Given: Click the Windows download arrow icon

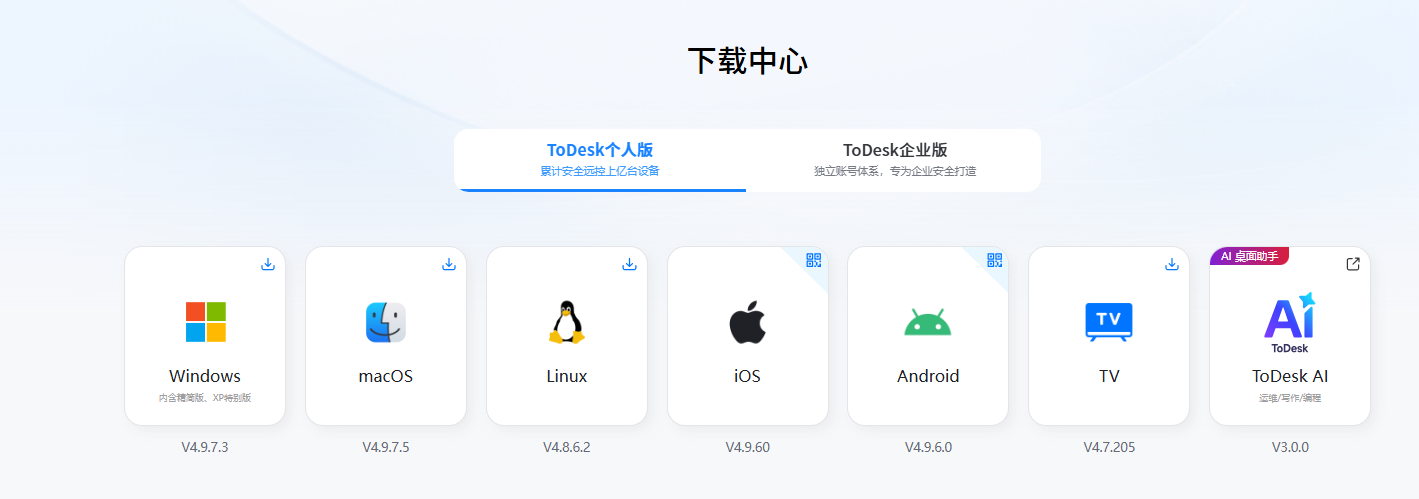Looking at the screenshot, I should [267, 264].
